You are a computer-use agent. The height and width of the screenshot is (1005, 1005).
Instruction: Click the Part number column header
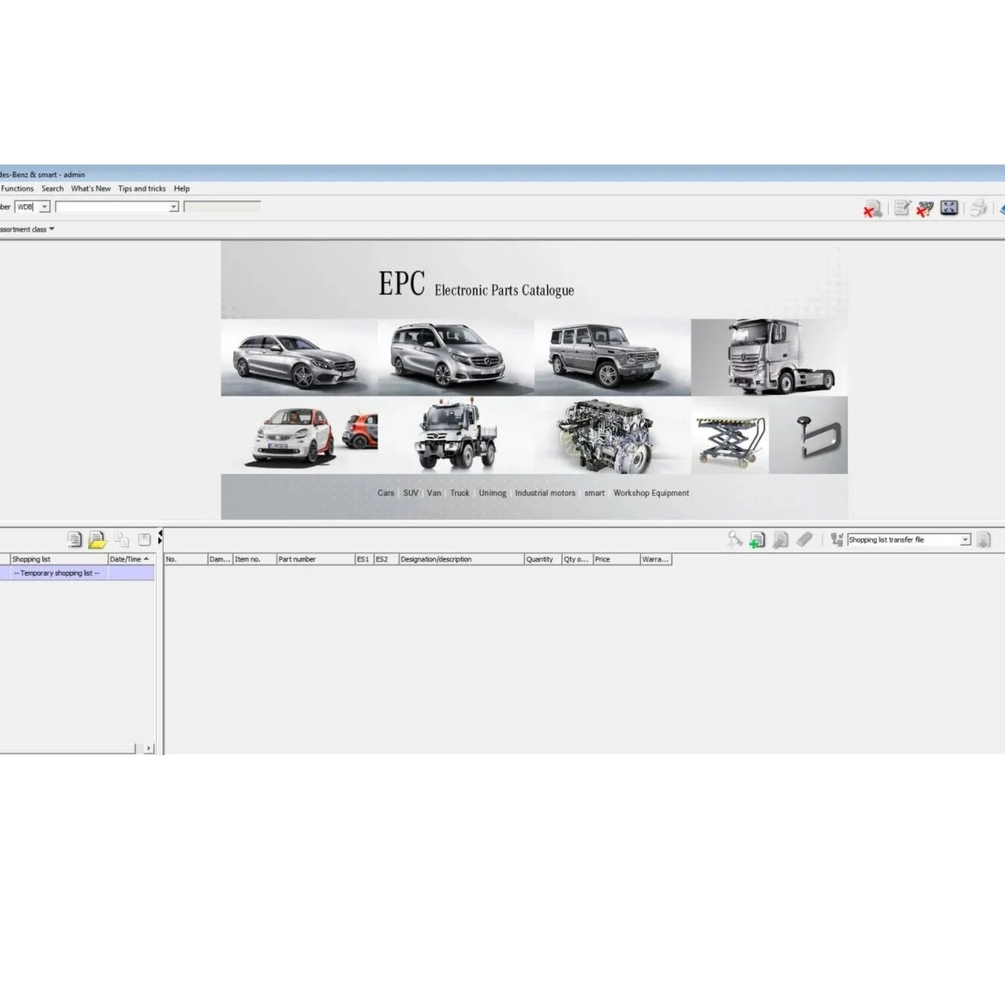315,559
